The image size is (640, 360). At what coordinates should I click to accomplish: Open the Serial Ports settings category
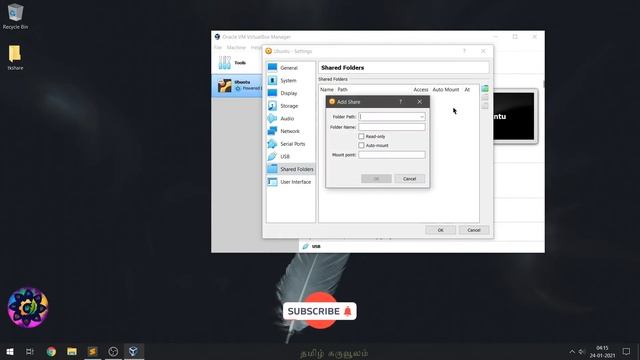291,144
